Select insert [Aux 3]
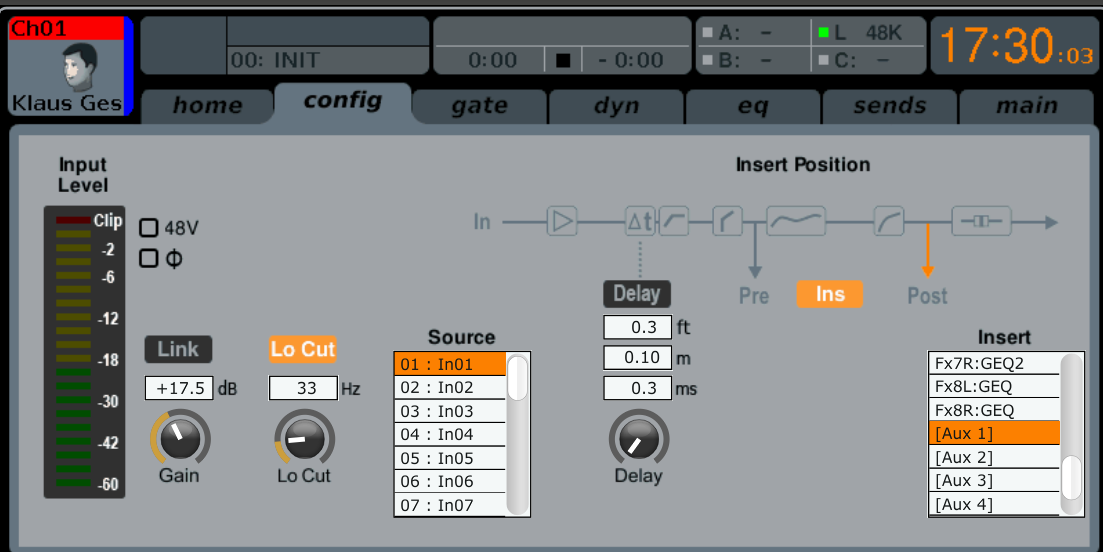This screenshot has width=1103, height=552. (994, 480)
